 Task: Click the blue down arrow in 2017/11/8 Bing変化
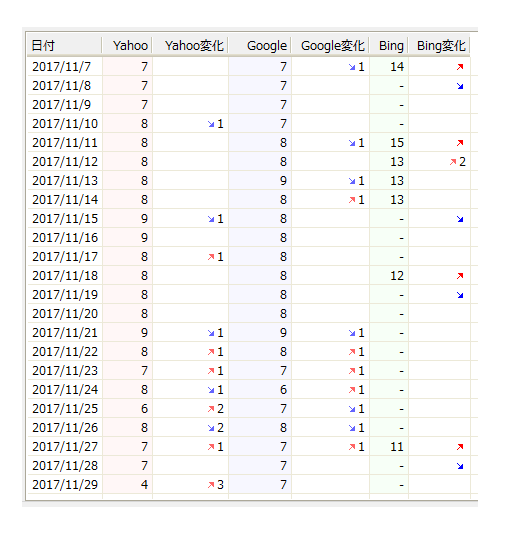tap(460, 86)
